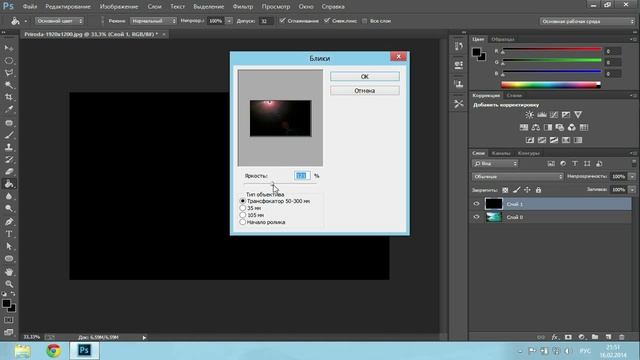
Task: Open the layer Непрозрачность dropdown arrow
Action: click(x=632, y=176)
